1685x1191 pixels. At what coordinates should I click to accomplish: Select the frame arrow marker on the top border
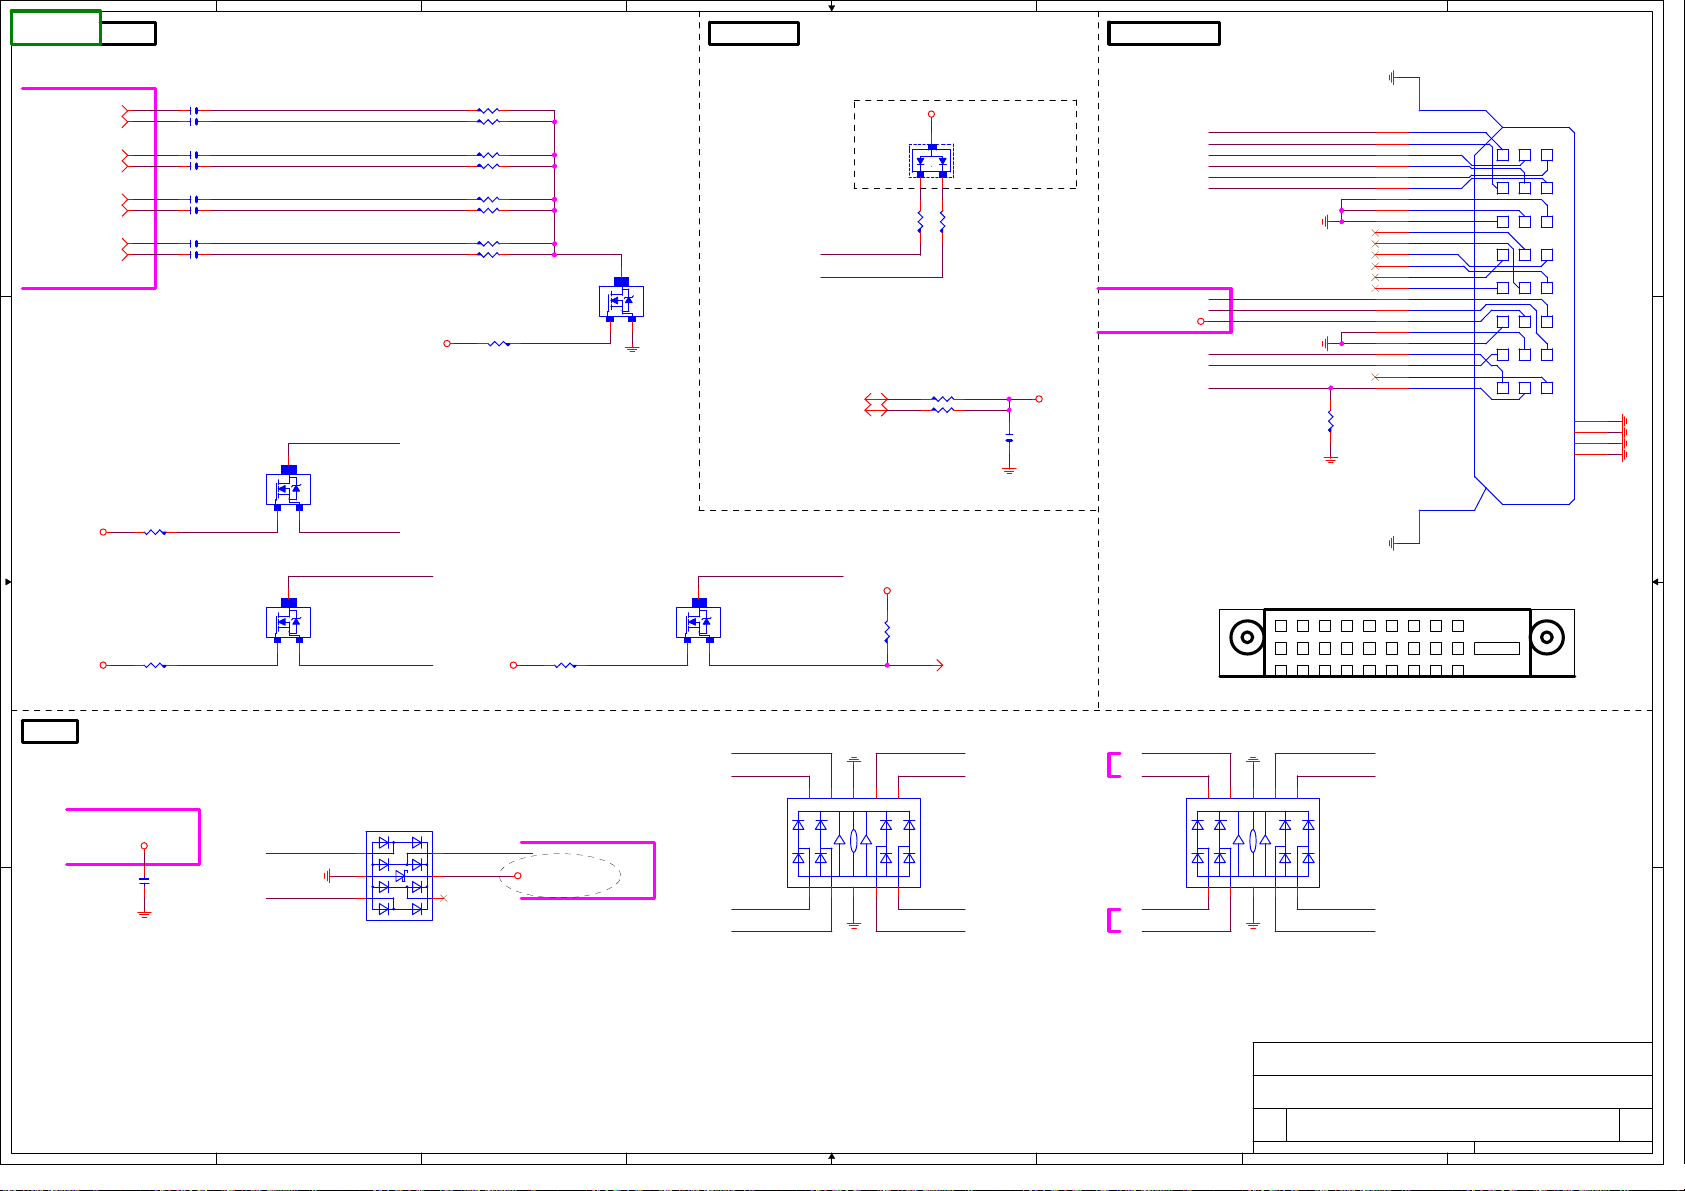(x=831, y=7)
